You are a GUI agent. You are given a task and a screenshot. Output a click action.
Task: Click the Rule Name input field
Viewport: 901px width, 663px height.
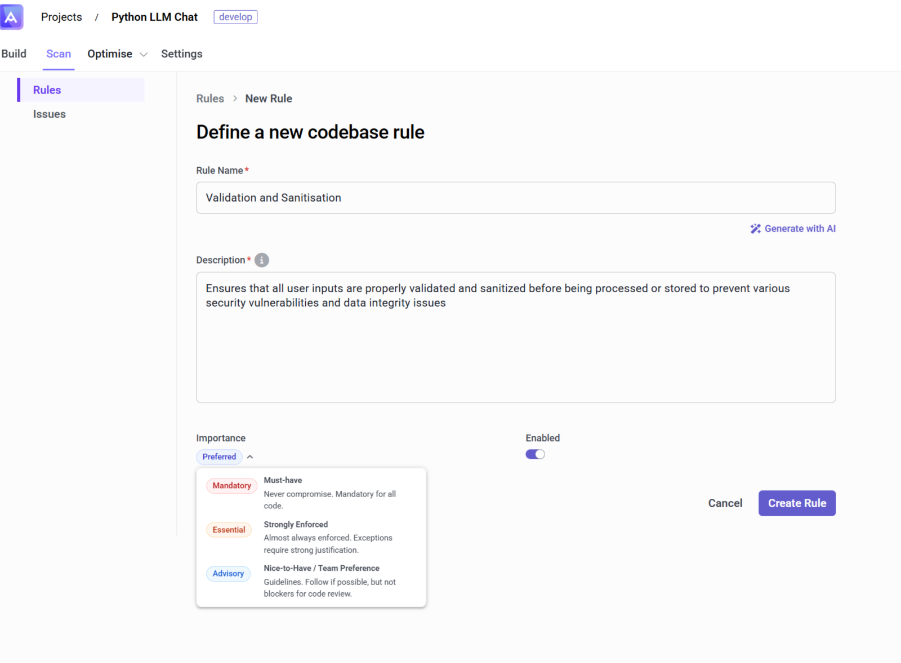coord(515,197)
